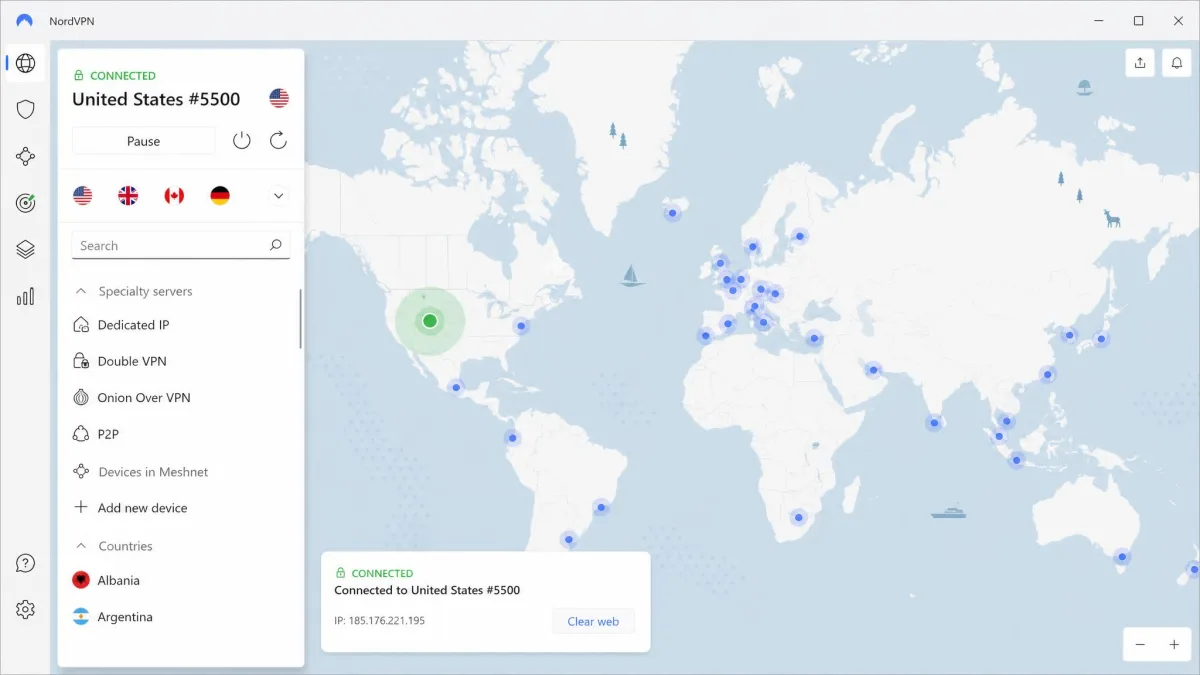Select Onion Over VPN label
The image size is (1200, 675).
tap(144, 398)
